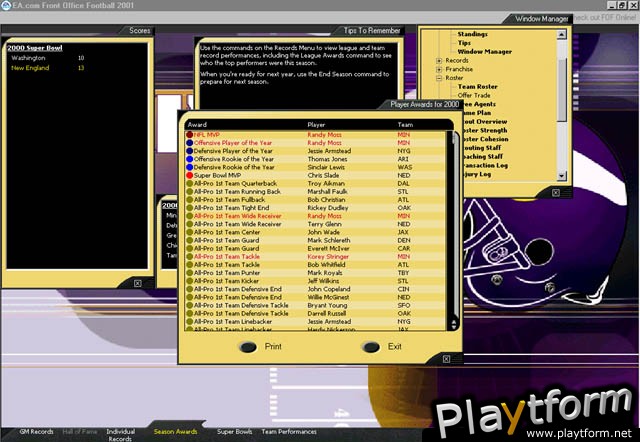Click Troy Aikman in the player column
The width and height of the screenshot is (640, 442).
326,184
